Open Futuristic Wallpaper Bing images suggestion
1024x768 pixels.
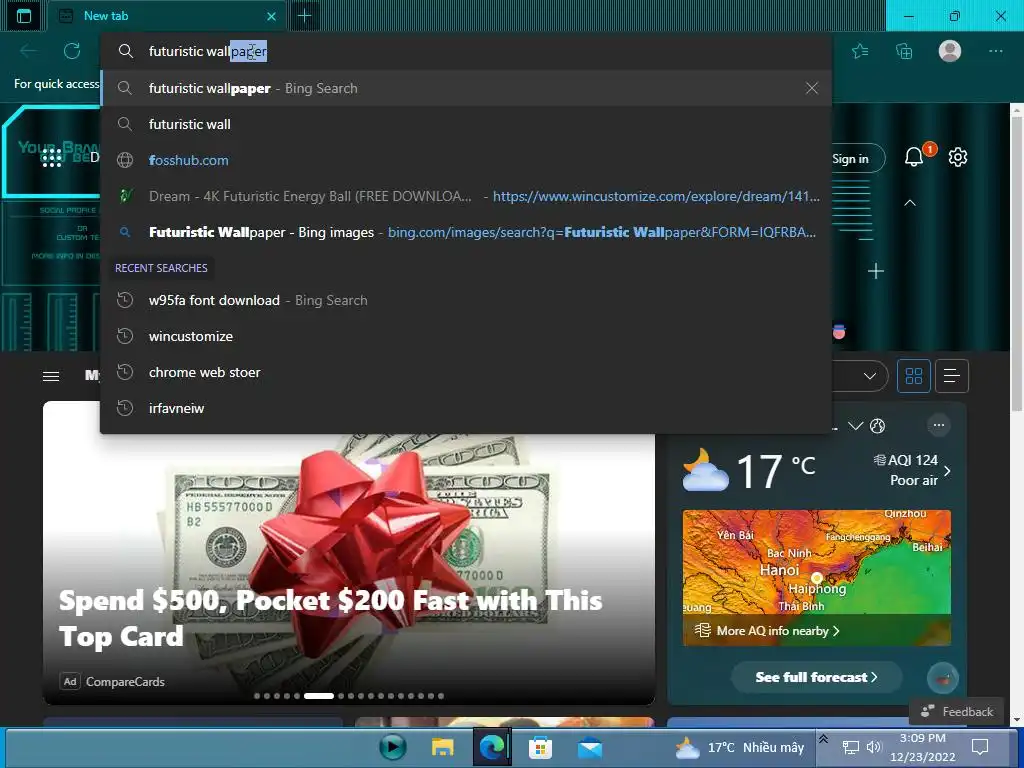[x=466, y=232]
